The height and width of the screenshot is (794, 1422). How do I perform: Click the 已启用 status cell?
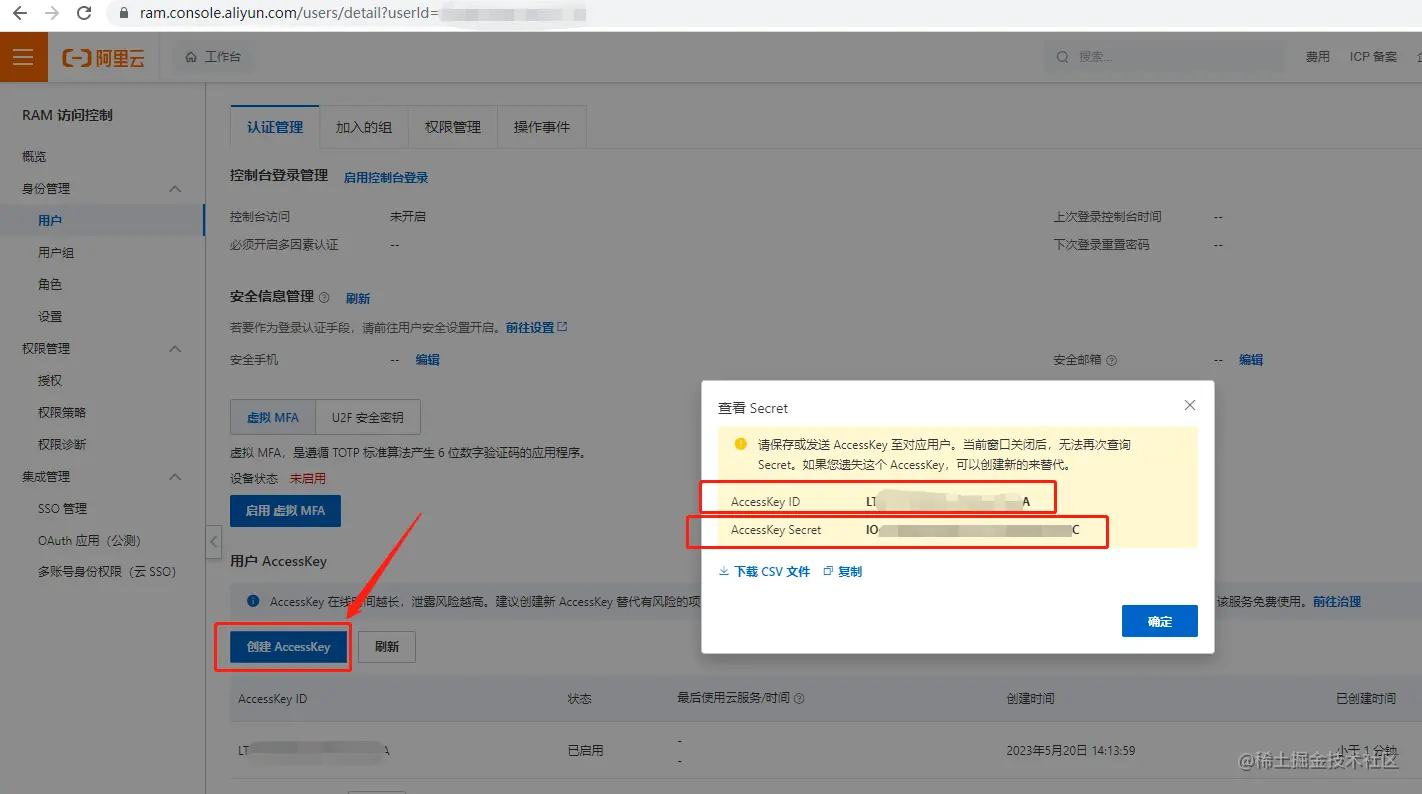click(585, 751)
